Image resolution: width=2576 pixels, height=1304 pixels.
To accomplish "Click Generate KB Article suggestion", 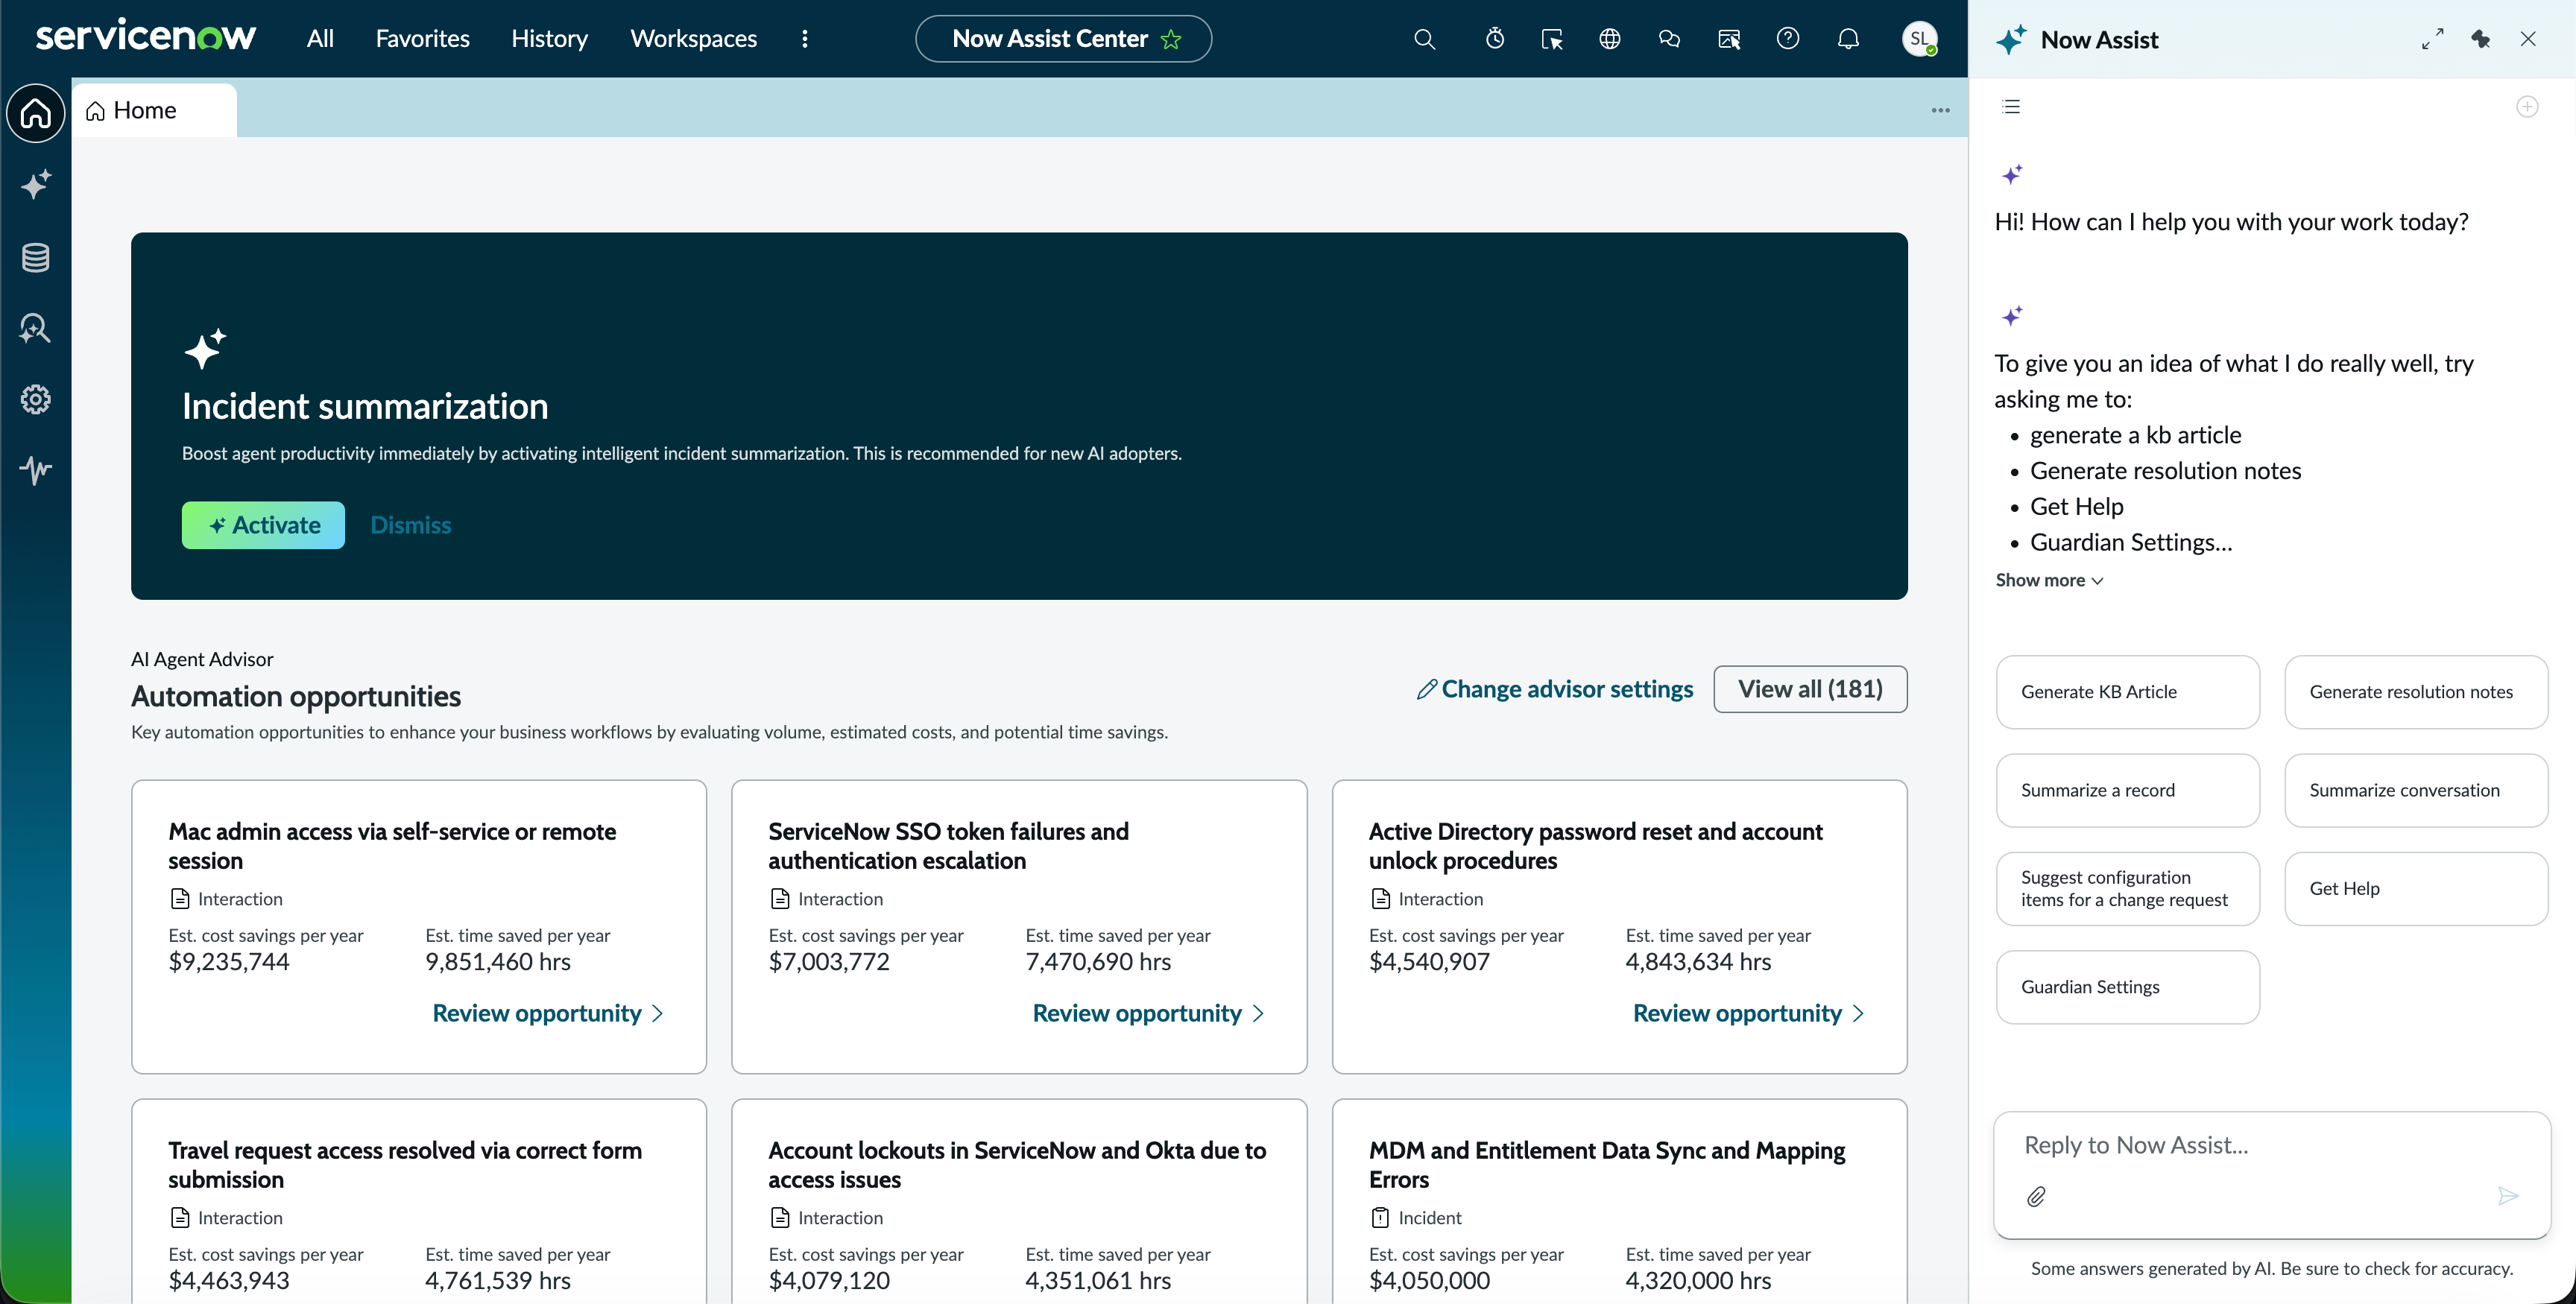I will coord(2128,692).
